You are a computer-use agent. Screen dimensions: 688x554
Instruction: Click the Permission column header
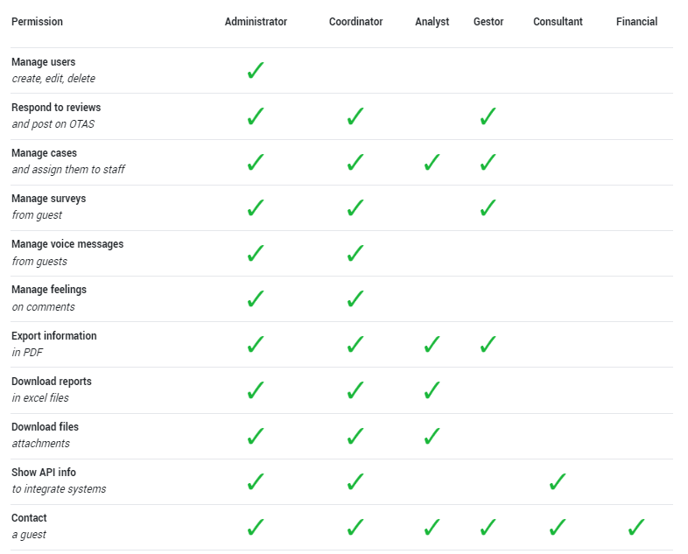click(x=37, y=21)
